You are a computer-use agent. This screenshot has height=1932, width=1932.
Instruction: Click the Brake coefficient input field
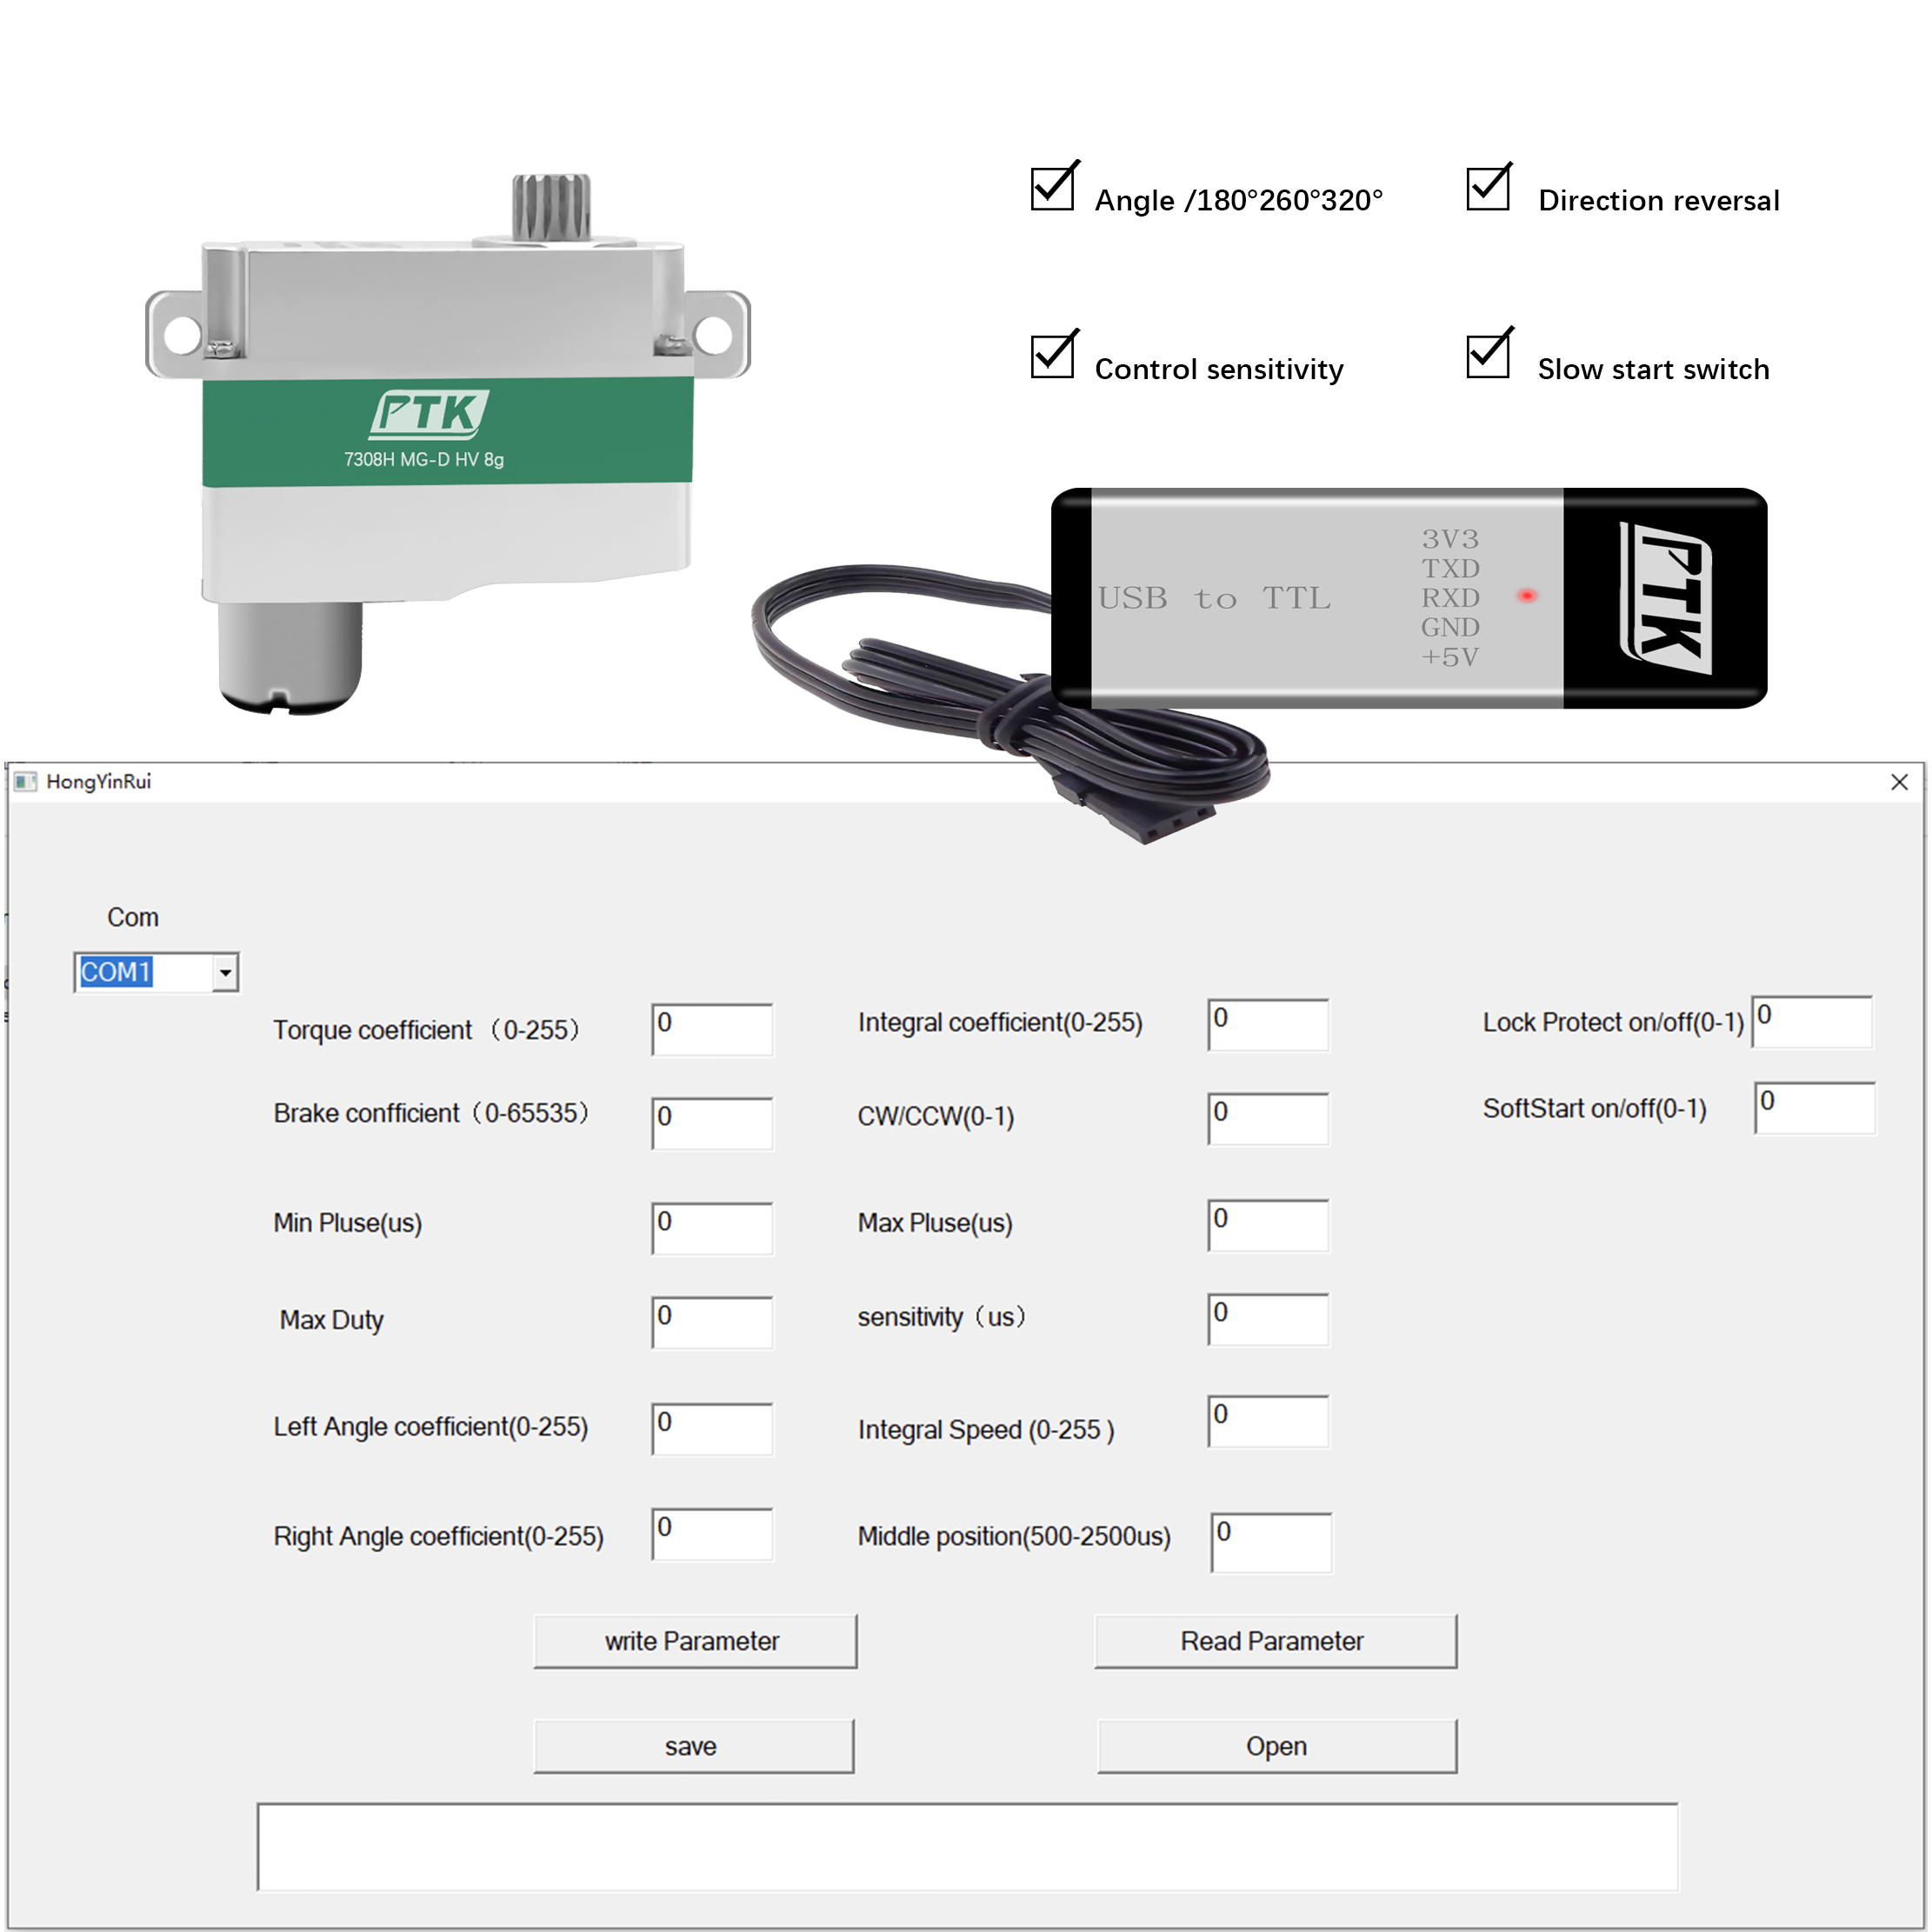click(712, 1123)
